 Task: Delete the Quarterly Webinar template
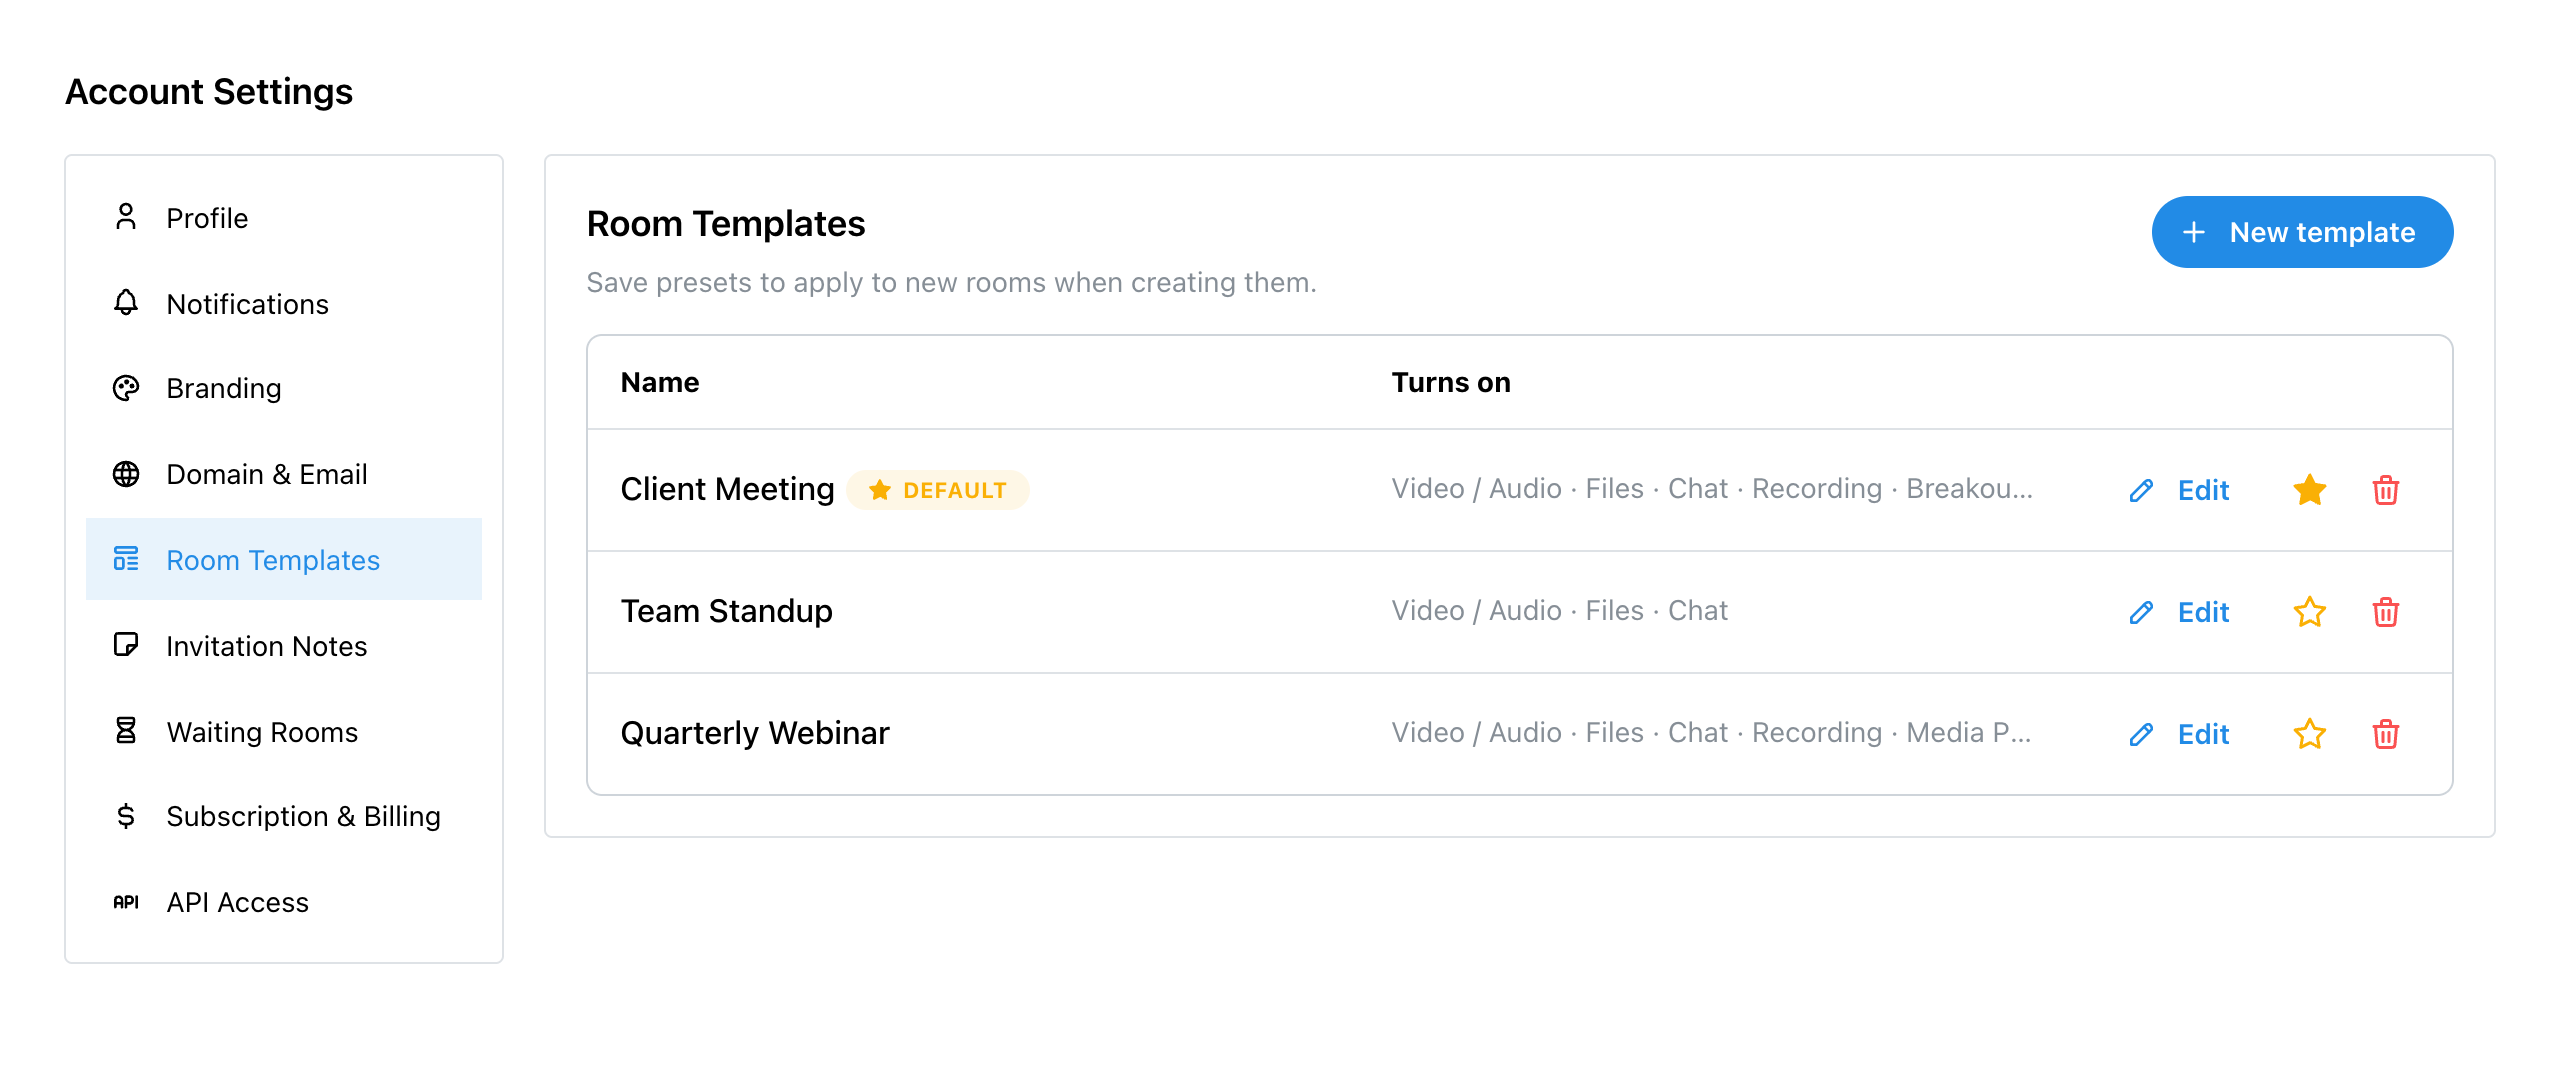point(2386,734)
